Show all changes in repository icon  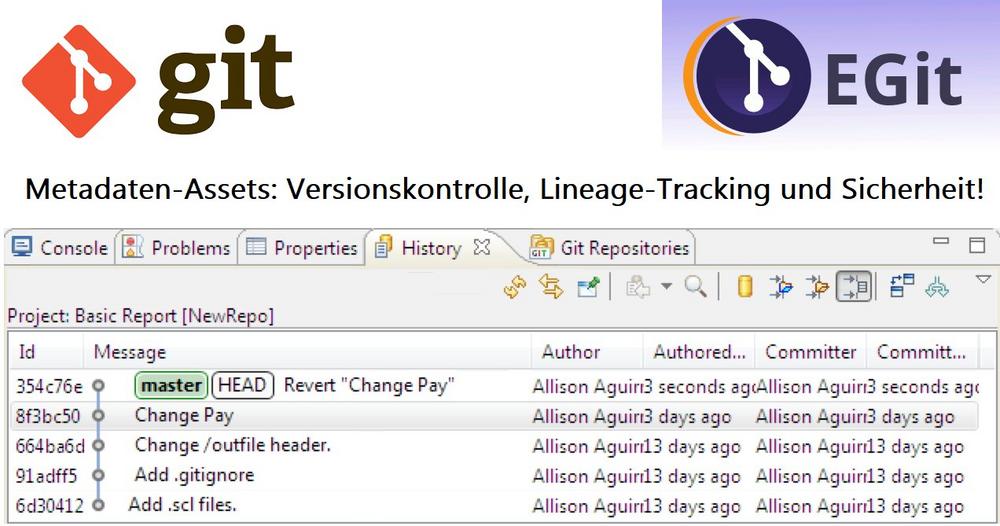pos(745,288)
